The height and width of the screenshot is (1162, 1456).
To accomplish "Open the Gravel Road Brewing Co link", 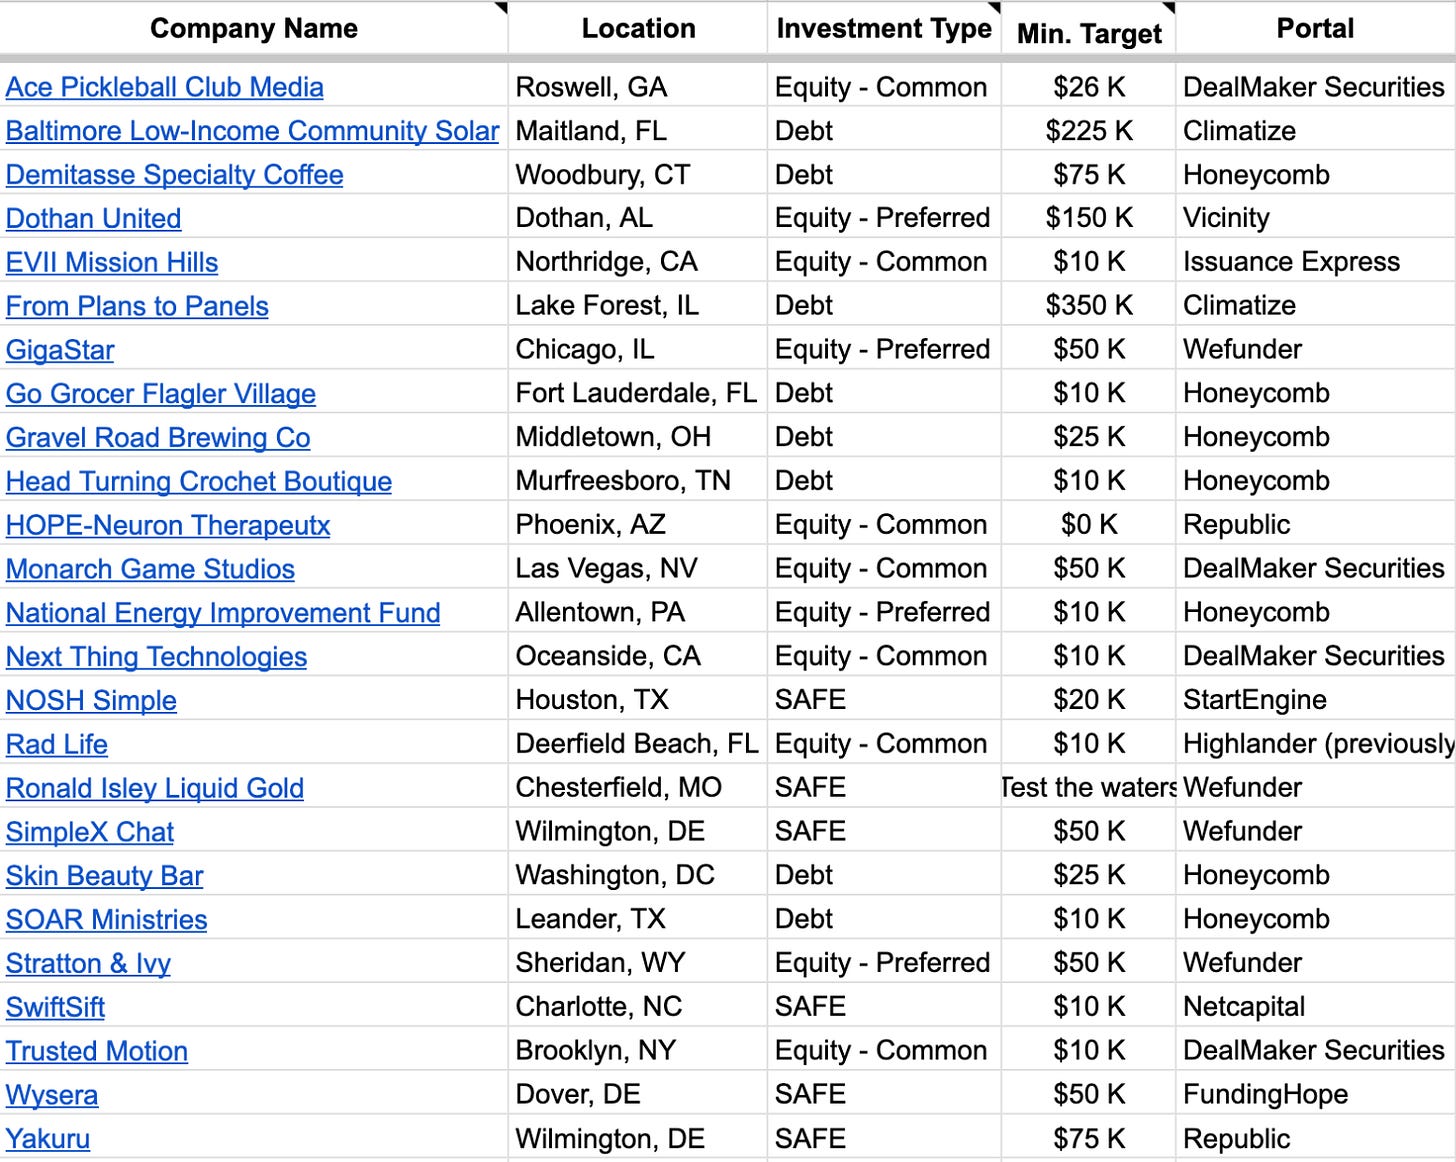I will click(x=158, y=437).
